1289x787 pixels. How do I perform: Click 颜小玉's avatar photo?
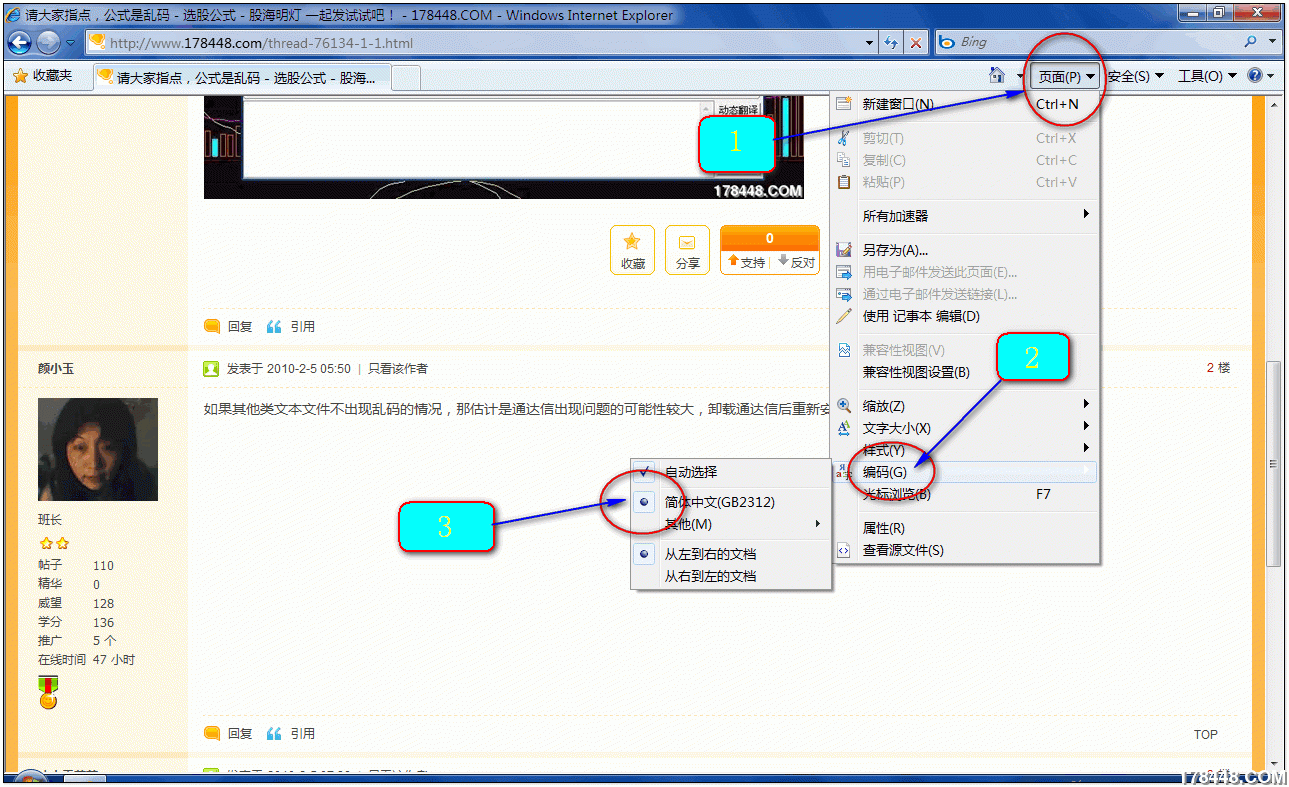tap(98, 449)
